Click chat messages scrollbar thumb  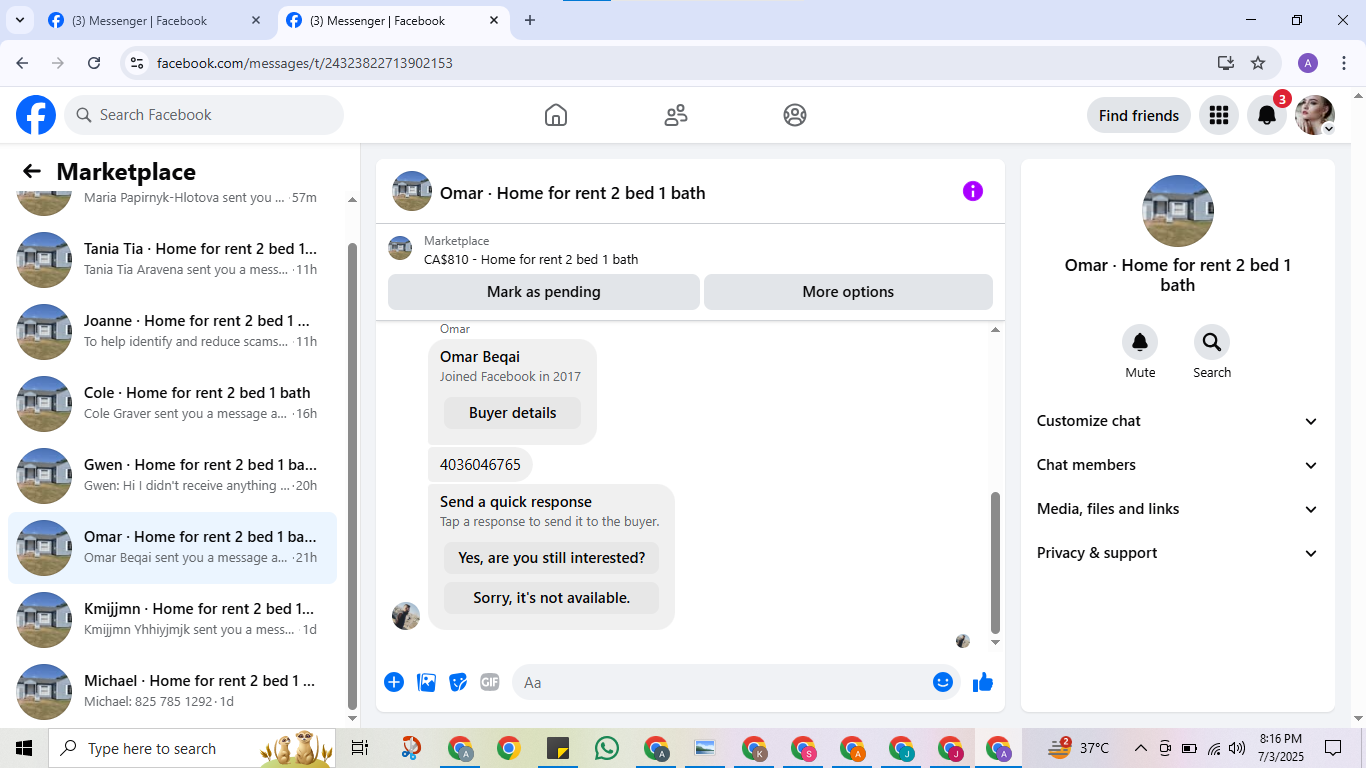coord(995,562)
